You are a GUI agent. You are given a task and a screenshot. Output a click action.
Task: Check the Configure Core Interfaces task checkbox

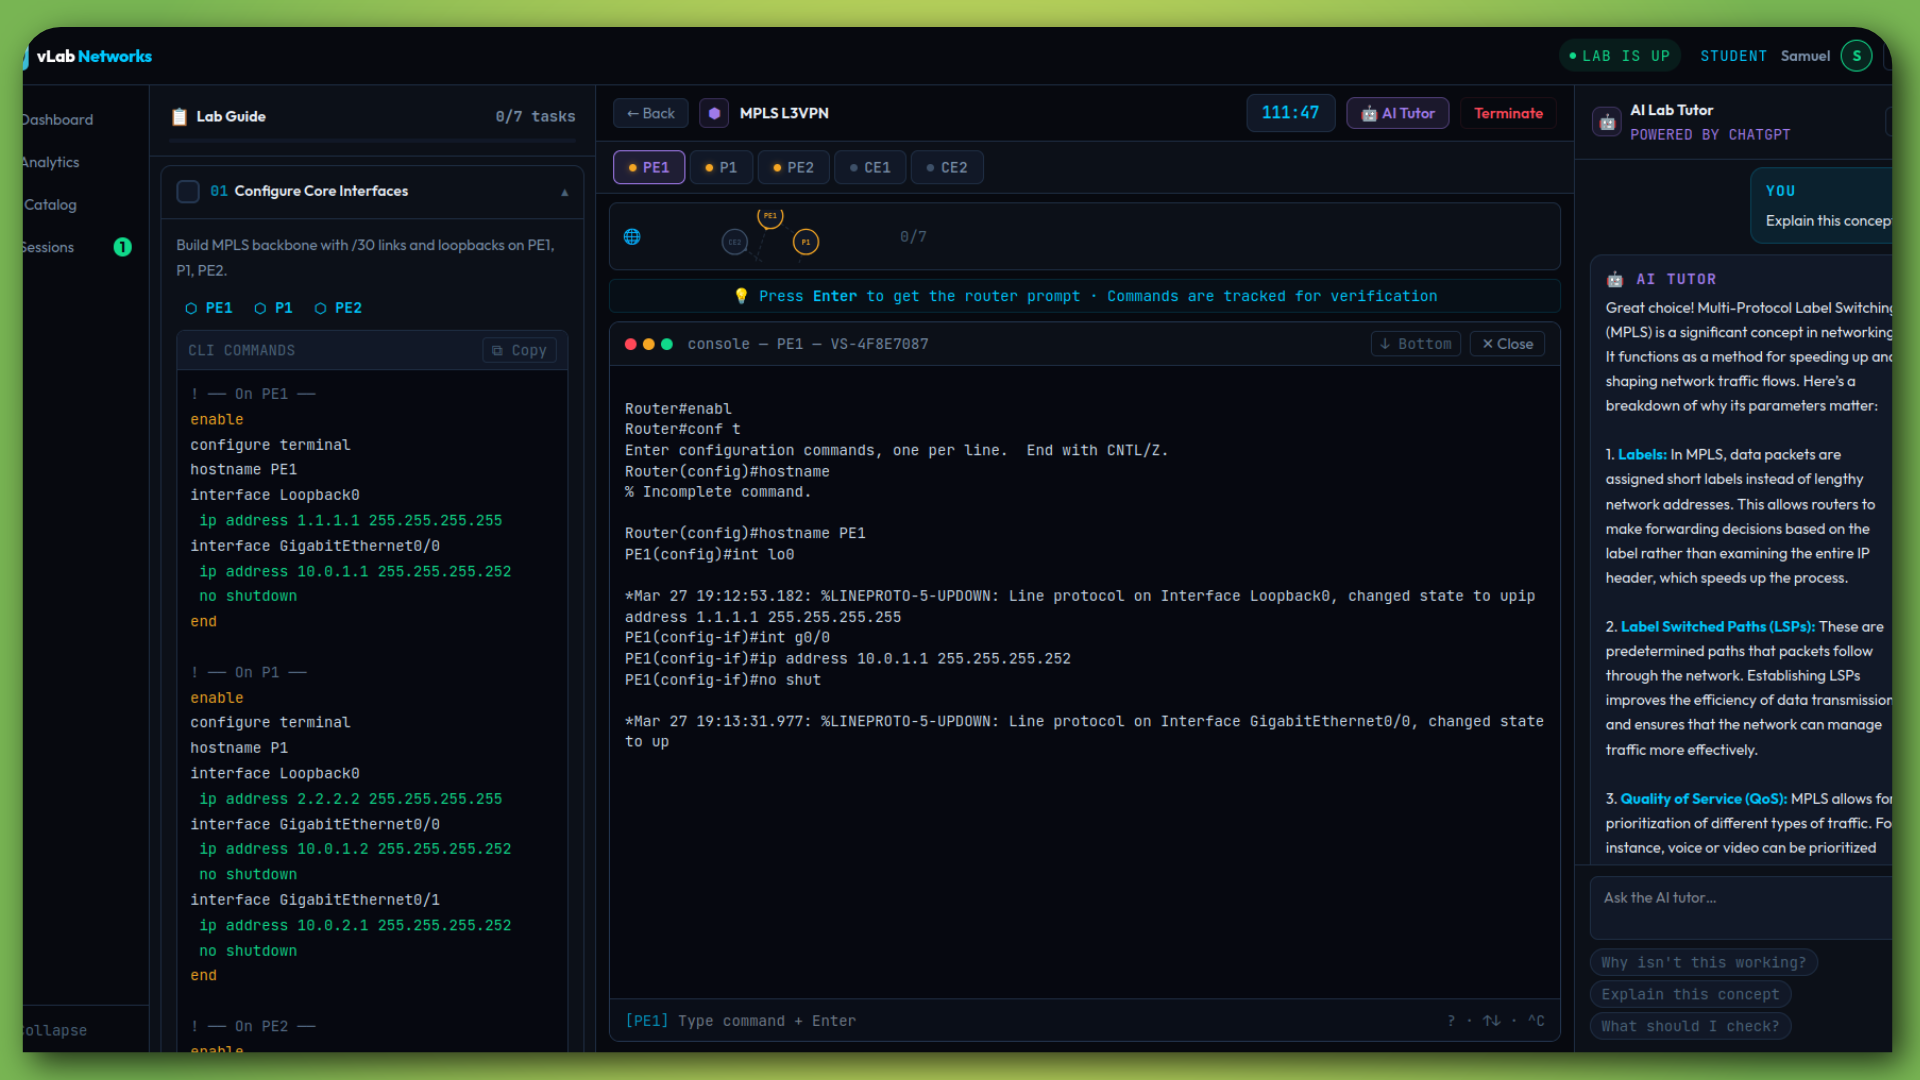[188, 191]
